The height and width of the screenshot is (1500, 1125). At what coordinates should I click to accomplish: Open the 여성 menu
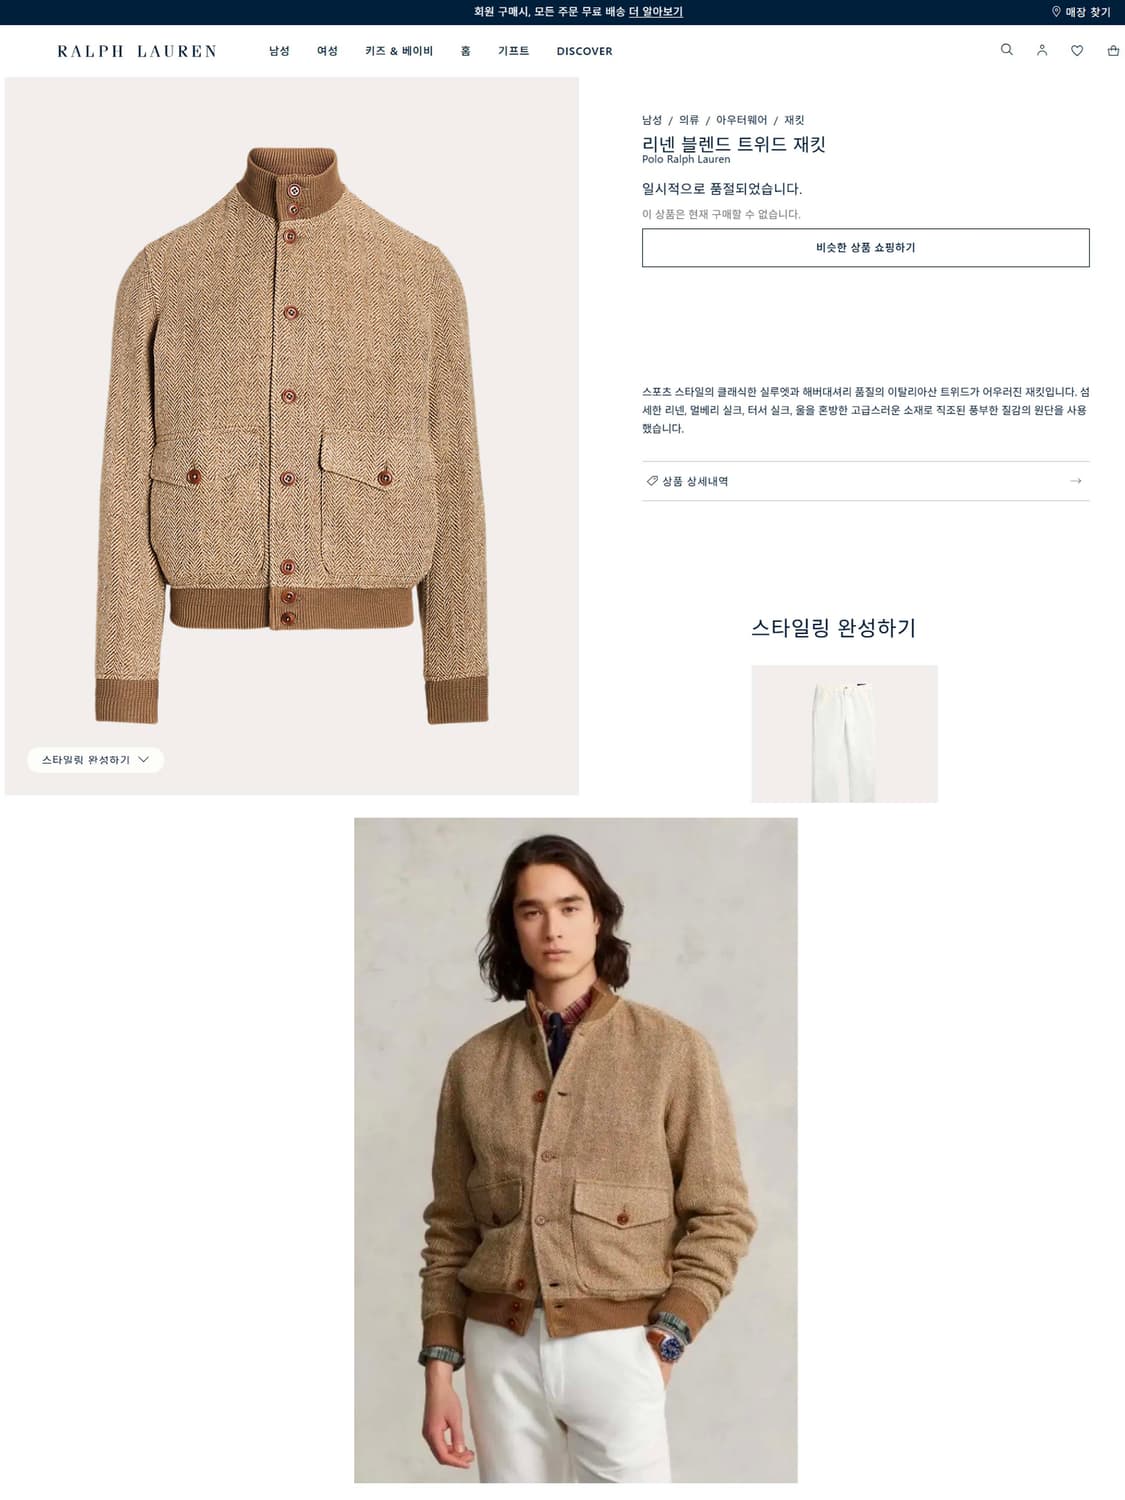(327, 51)
